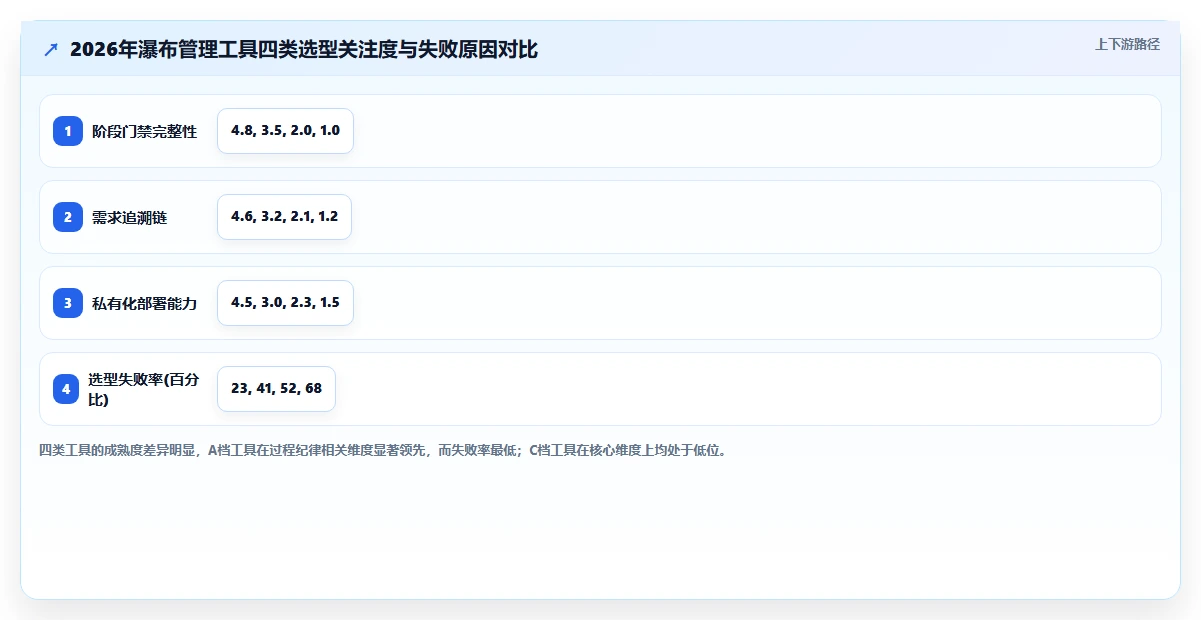Open the 上下游路径 link
Screen dimensions: 1201x620
(x=1127, y=44)
